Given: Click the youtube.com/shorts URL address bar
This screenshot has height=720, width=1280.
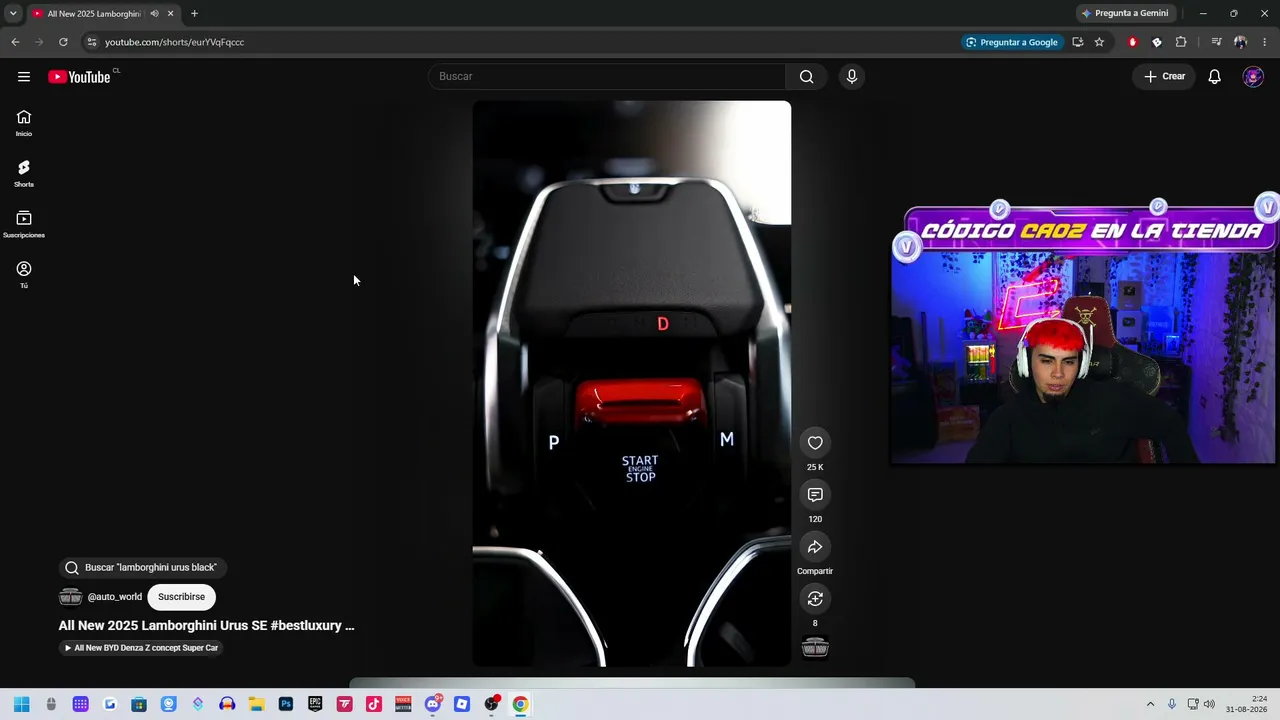Looking at the screenshot, I should point(174,42).
